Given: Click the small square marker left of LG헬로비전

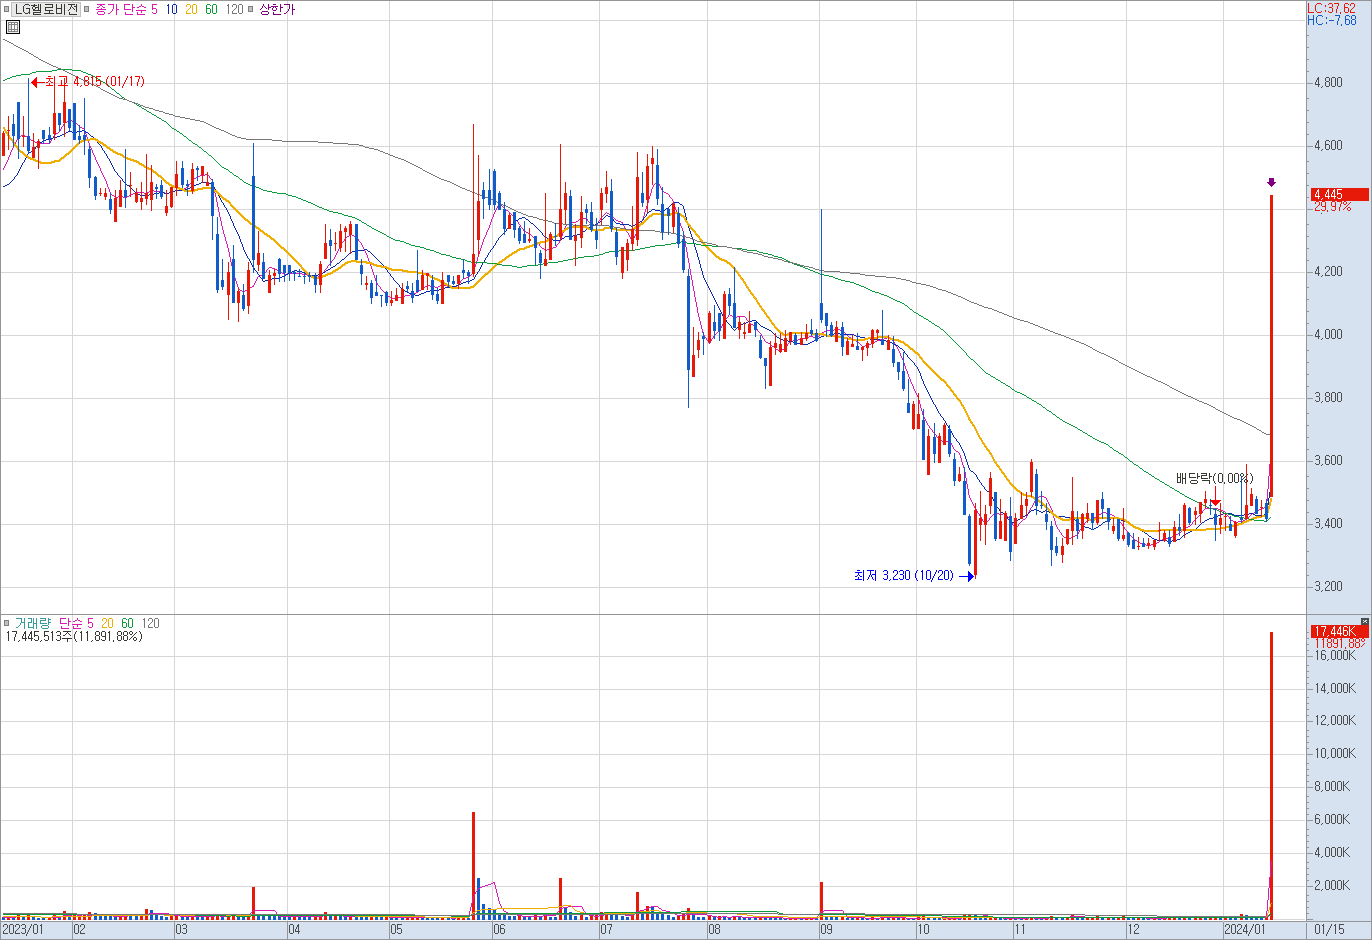Looking at the screenshot, I should click(x=6, y=9).
